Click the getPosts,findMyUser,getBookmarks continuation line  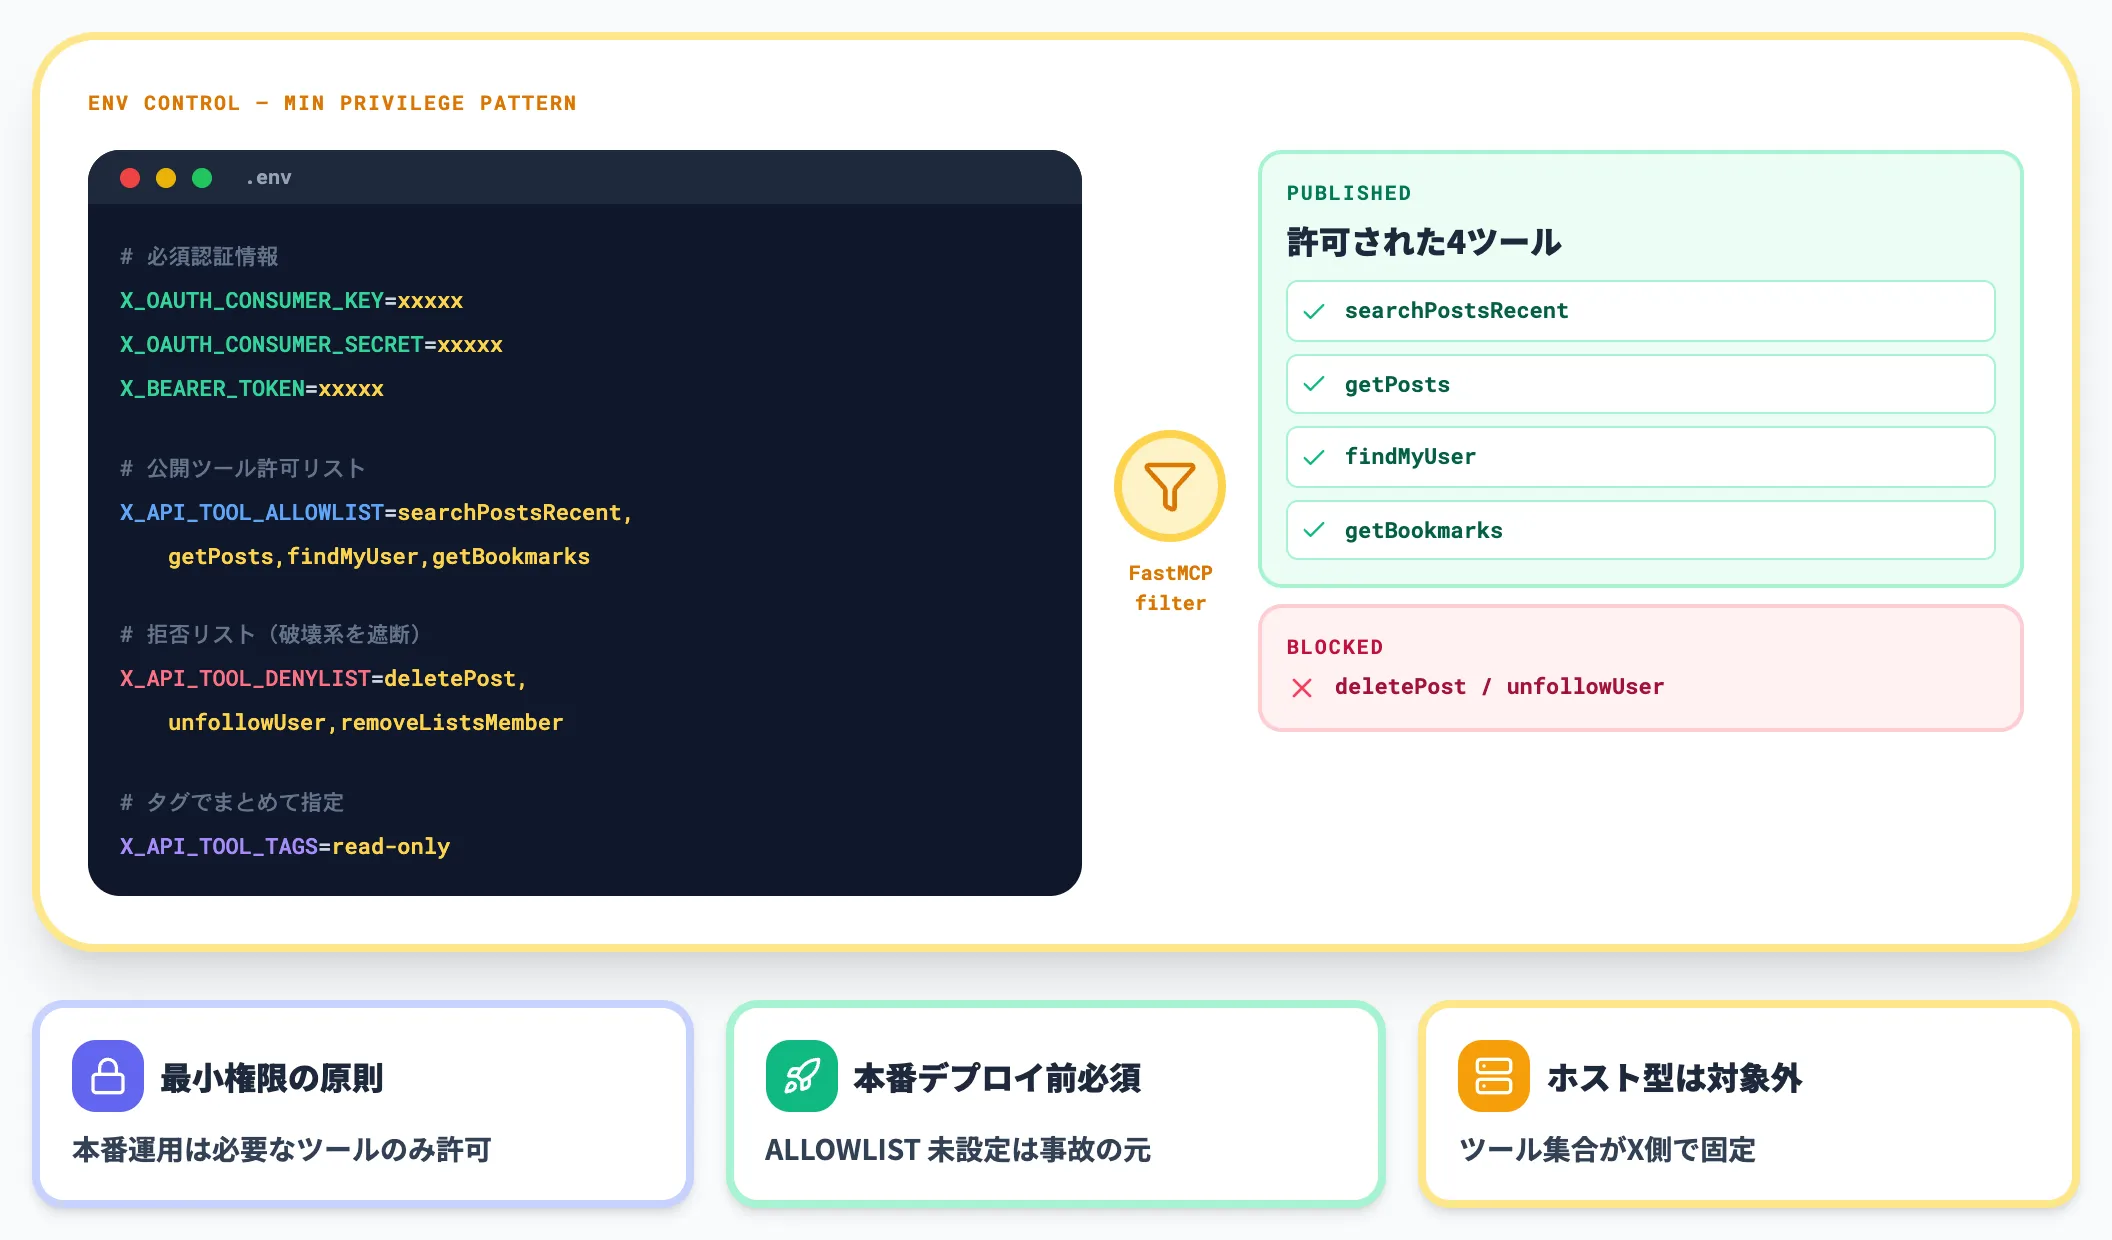click(379, 557)
